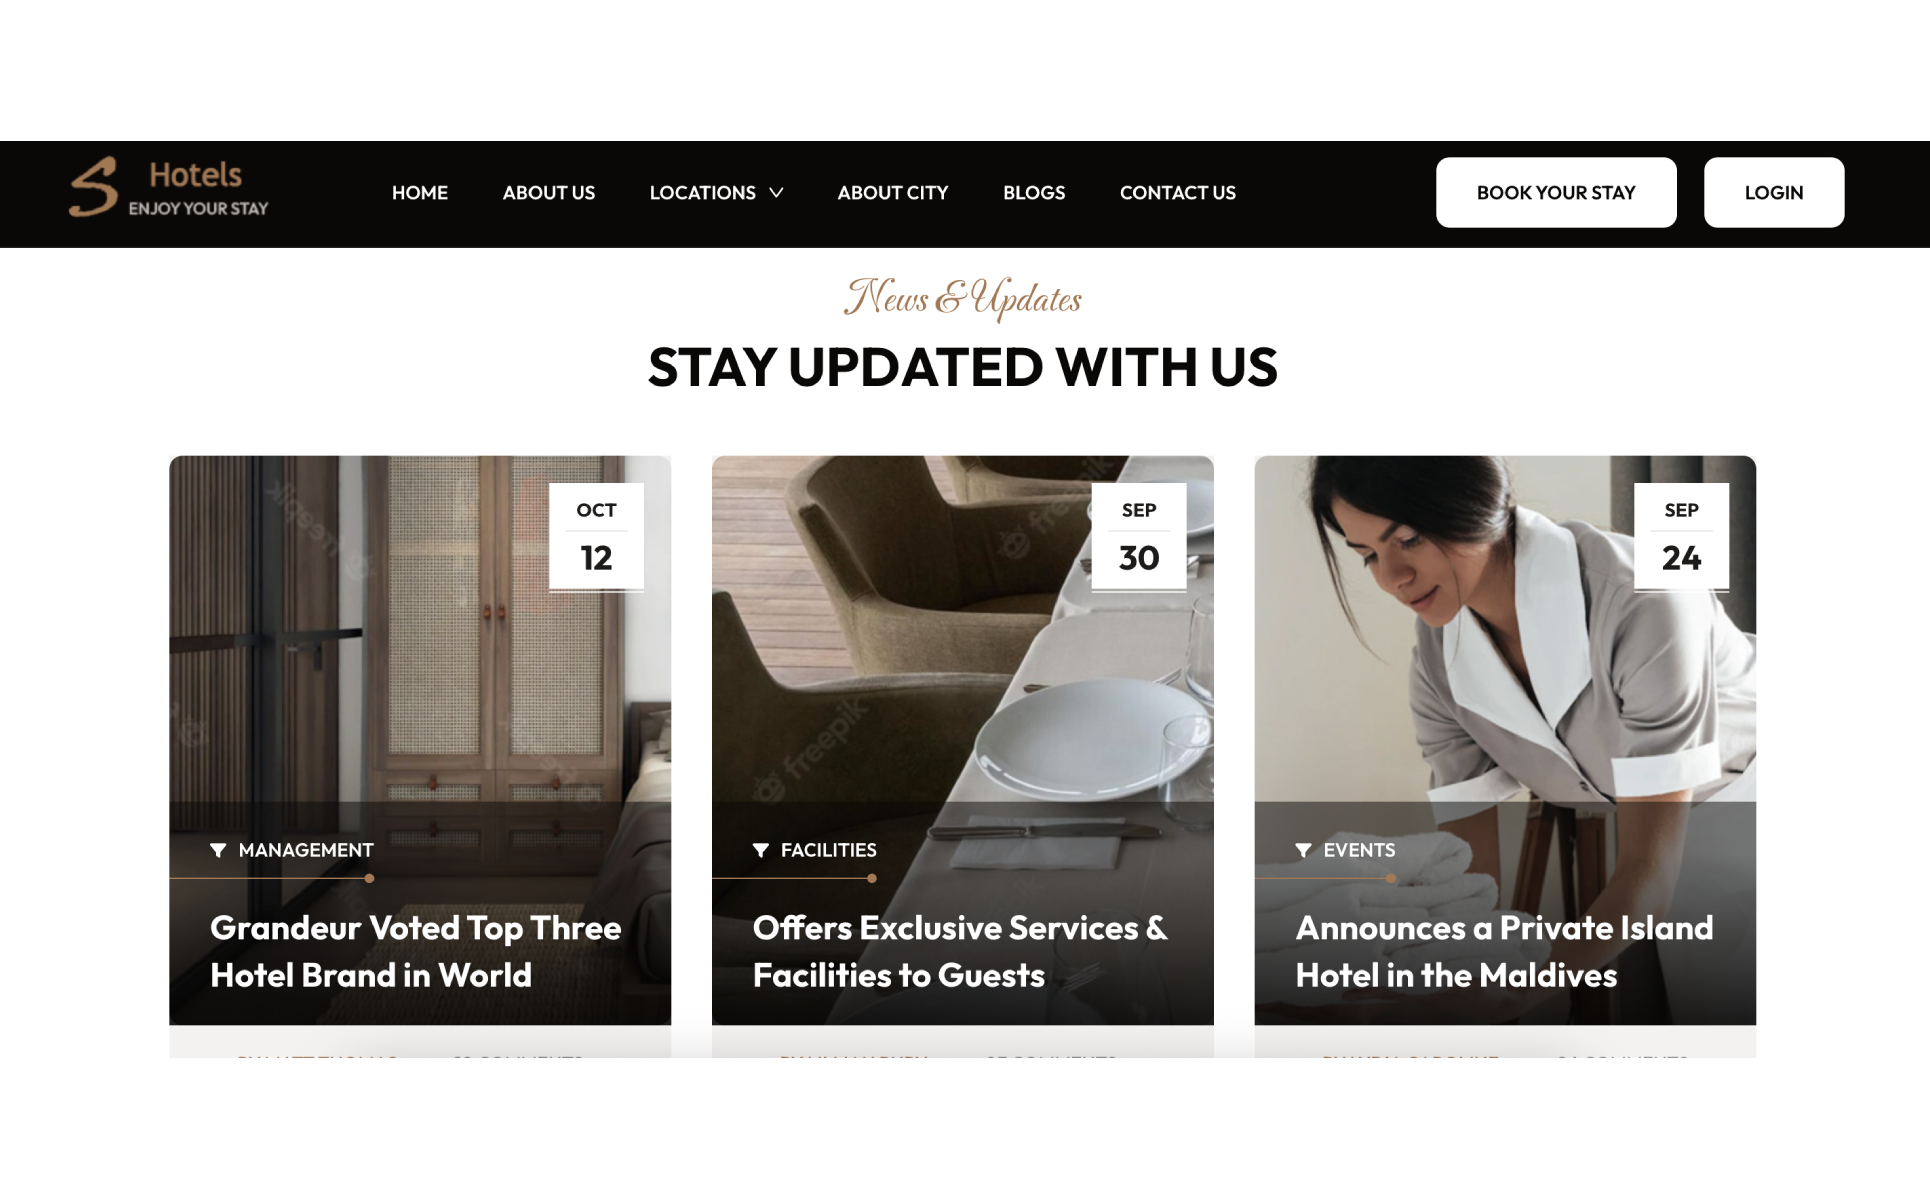1930x1200 pixels.
Task: Click the filter icon beside FACILITIES
Action: (x=761, y=850)
